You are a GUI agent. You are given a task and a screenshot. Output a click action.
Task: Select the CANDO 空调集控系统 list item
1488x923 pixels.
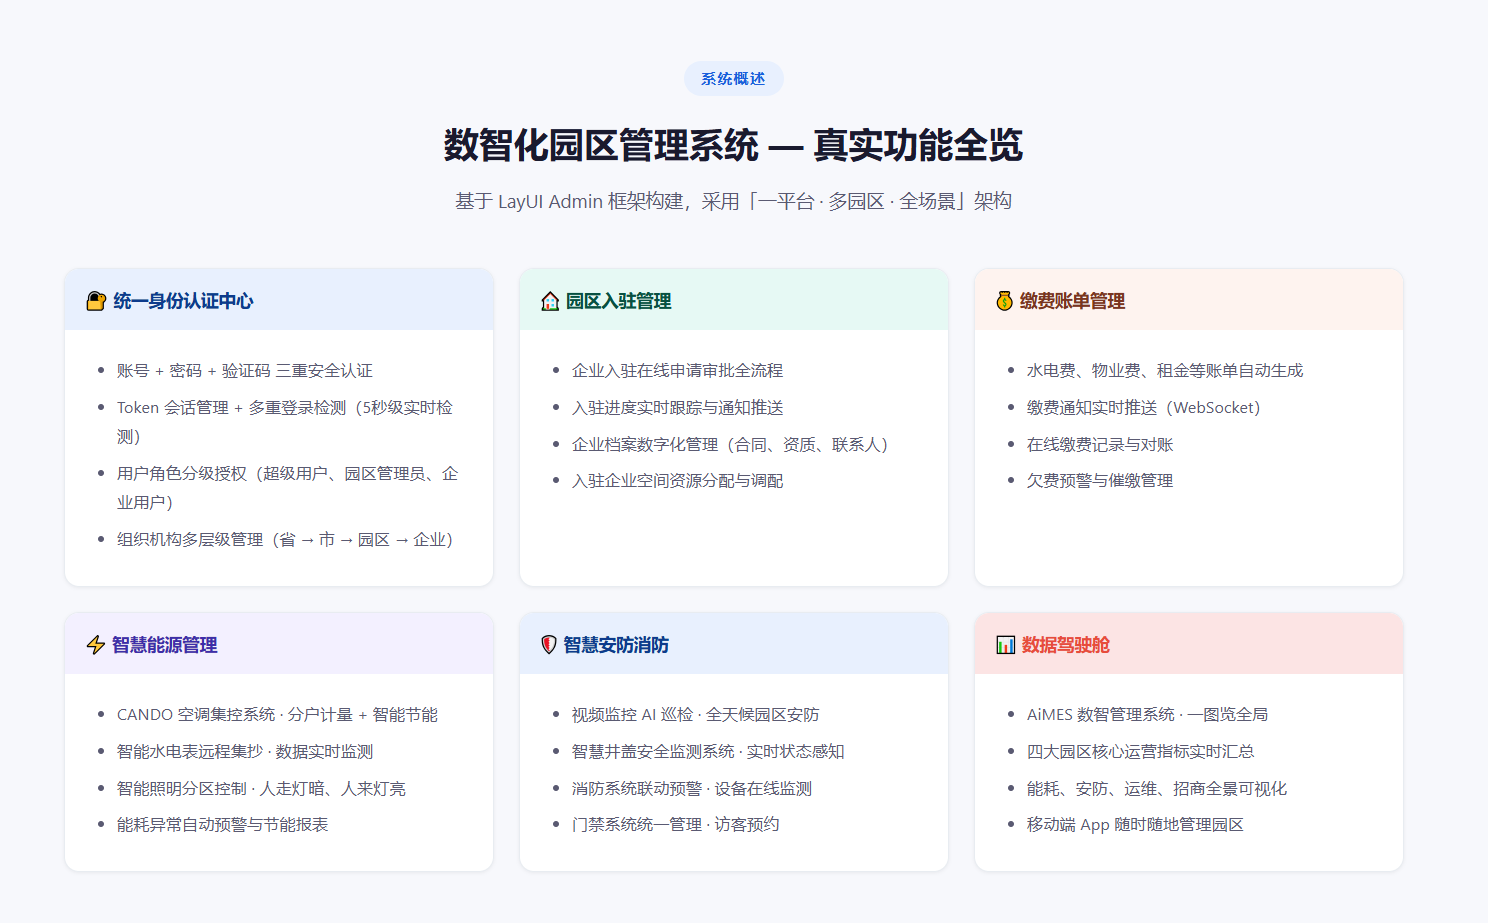pos(277,715)
